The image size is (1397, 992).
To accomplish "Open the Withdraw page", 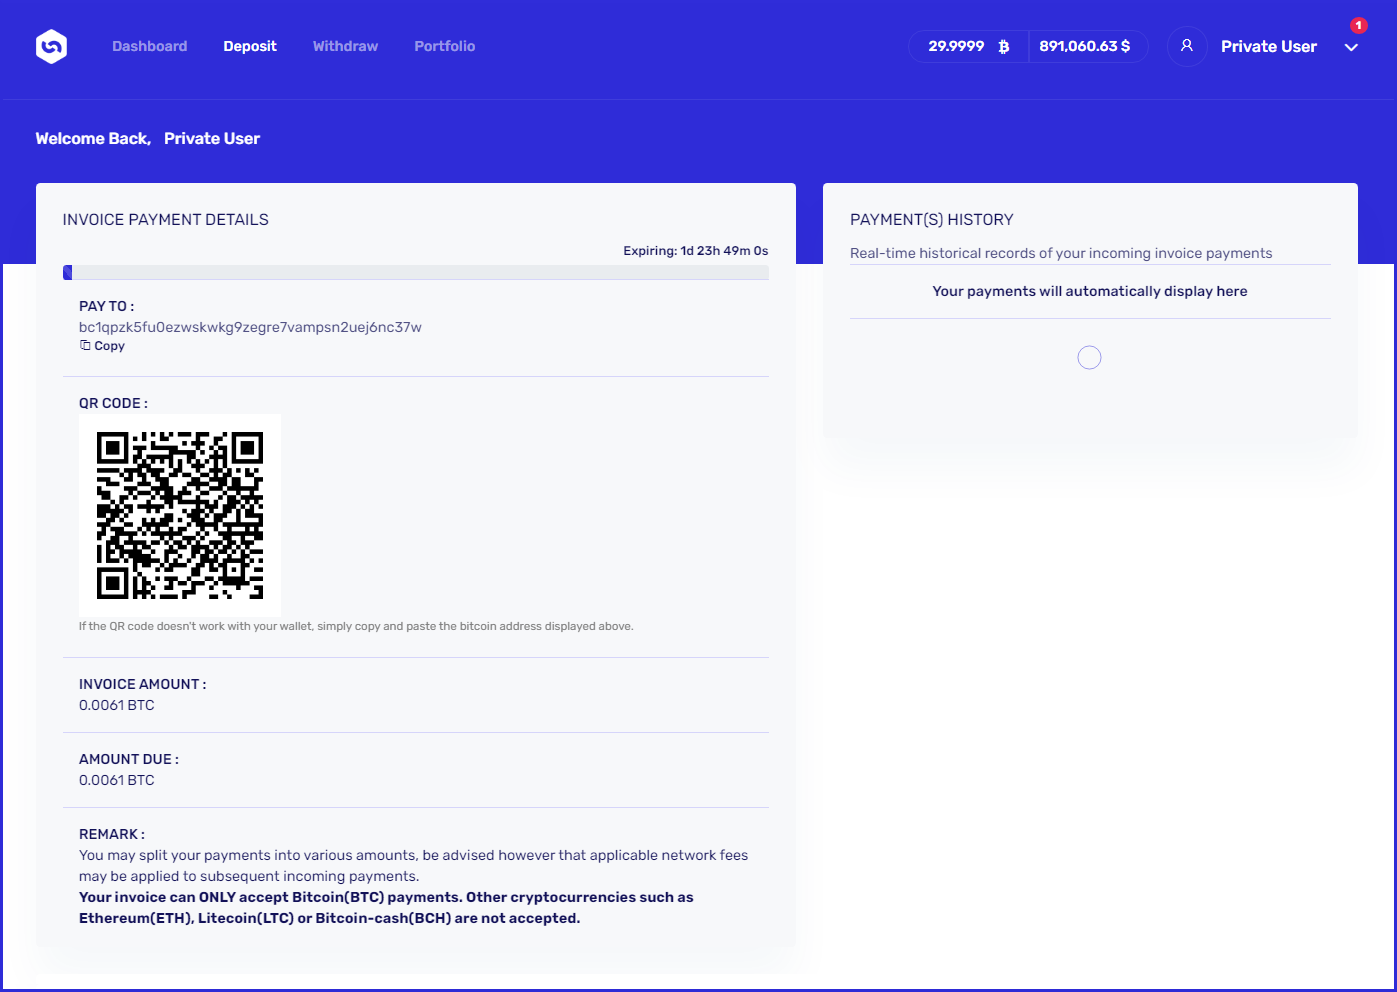I will pos(345,46).
